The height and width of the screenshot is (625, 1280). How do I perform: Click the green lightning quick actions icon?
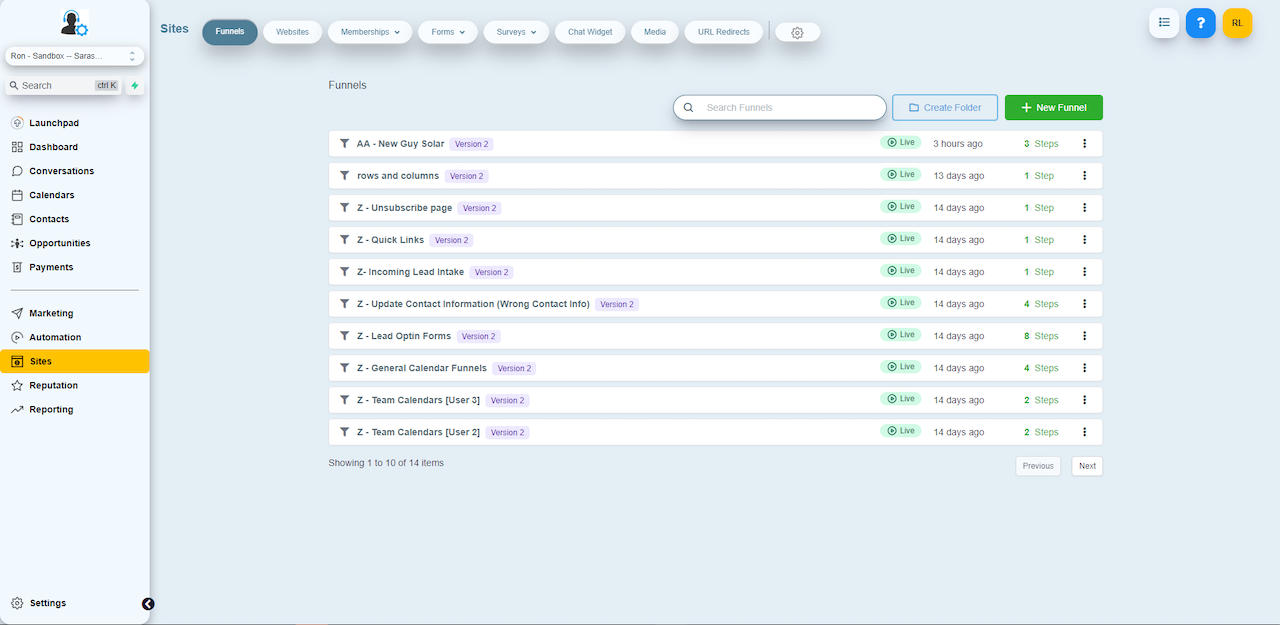pyautogui.click(x=135, y=86)
